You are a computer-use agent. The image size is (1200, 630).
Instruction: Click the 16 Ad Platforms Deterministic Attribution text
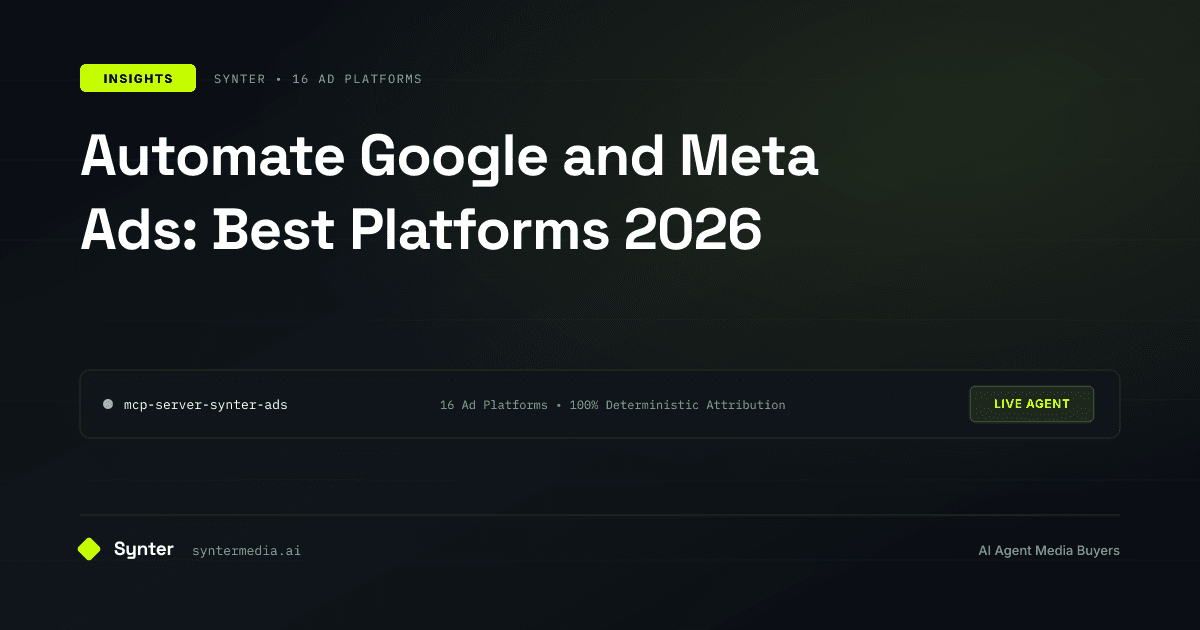pos(613,405)
